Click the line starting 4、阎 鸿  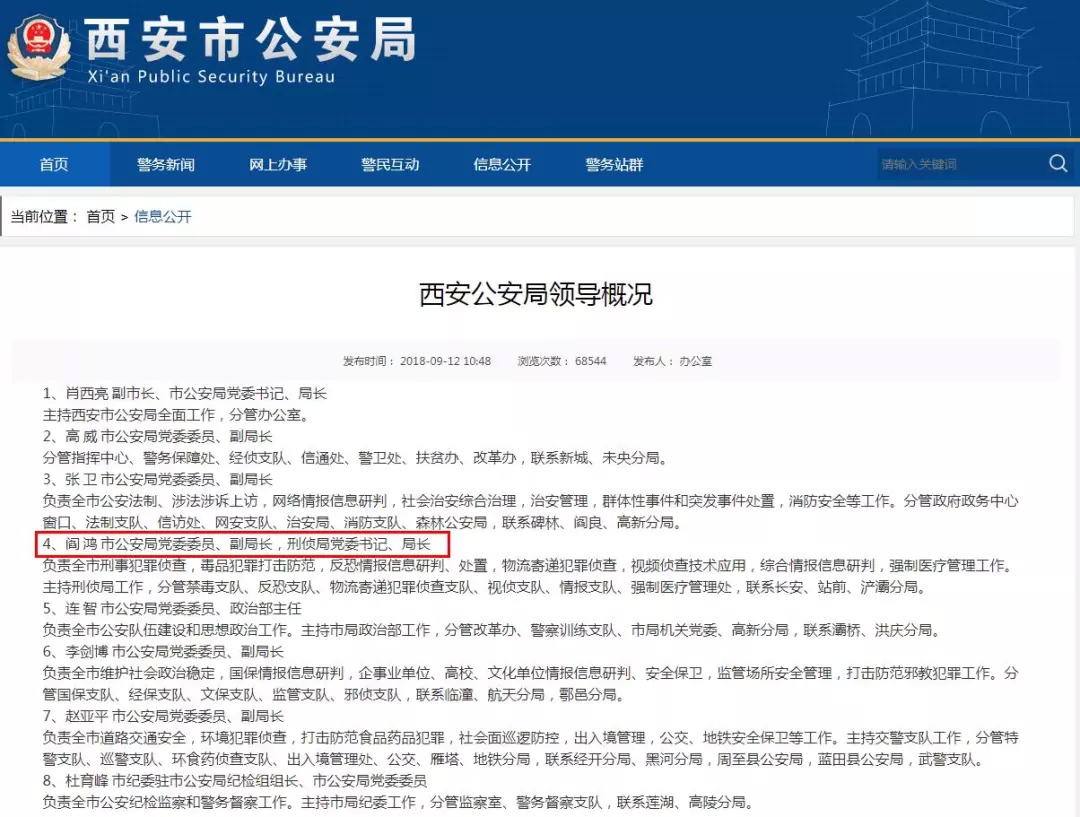click(x=236, y=544)
